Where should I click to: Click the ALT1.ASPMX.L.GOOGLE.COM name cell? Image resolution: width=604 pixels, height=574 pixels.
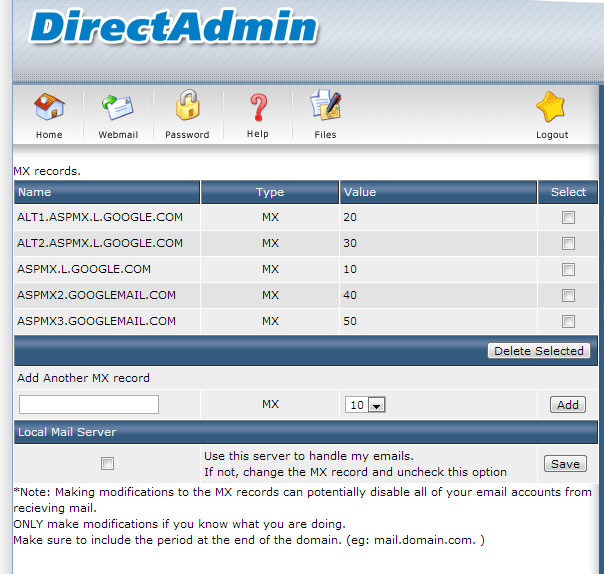(x=107, y=217)
